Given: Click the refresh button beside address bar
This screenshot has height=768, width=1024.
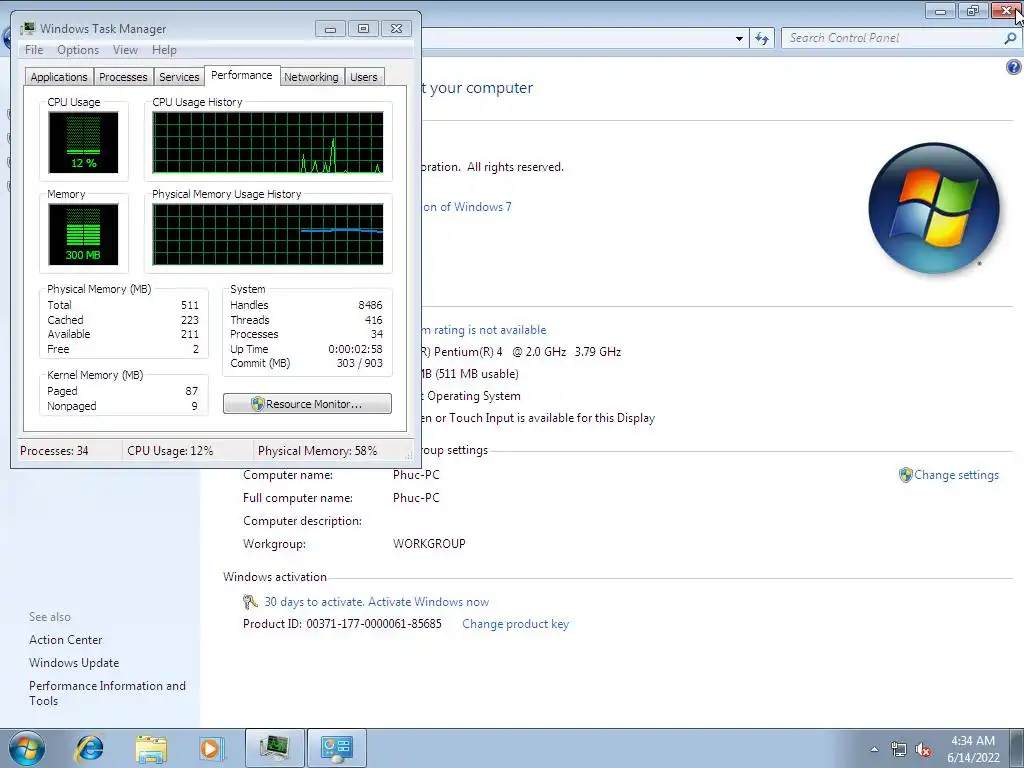Looking at the screenshot, I should [762, 39].
